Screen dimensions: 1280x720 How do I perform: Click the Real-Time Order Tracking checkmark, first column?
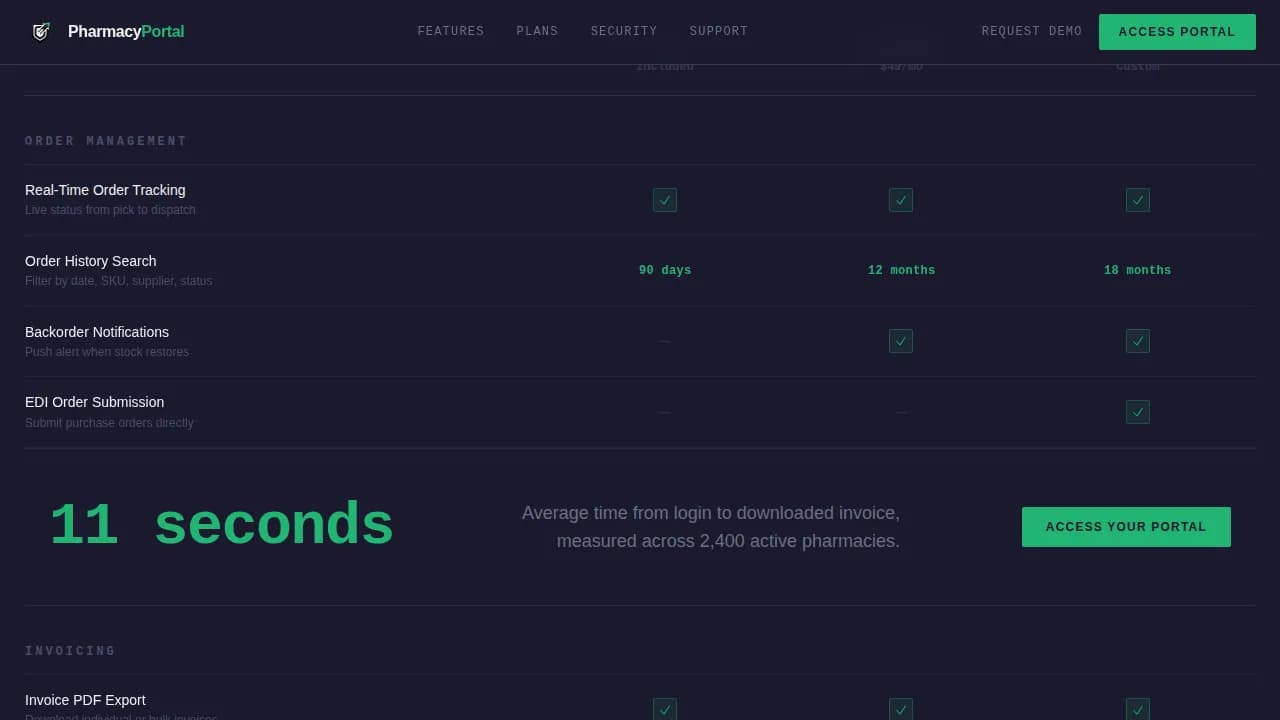pyautogui.click(x=665, y=200)
